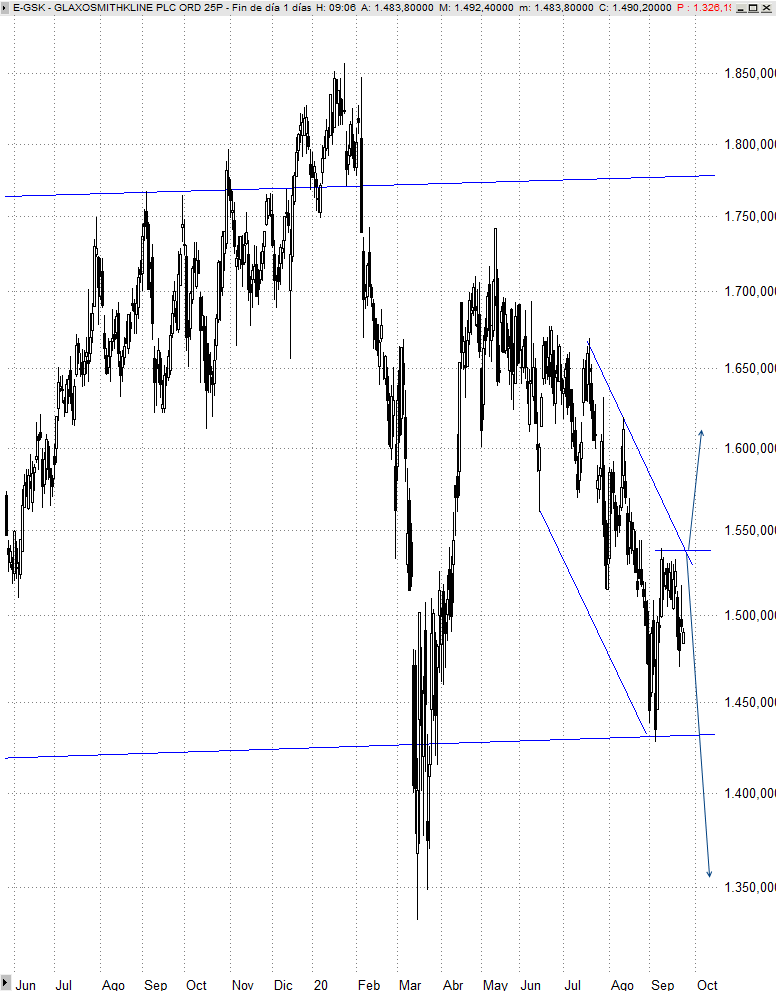Click the 1.600,00 price axis label
Screen dimensions: 776x991
pos(749,448)
